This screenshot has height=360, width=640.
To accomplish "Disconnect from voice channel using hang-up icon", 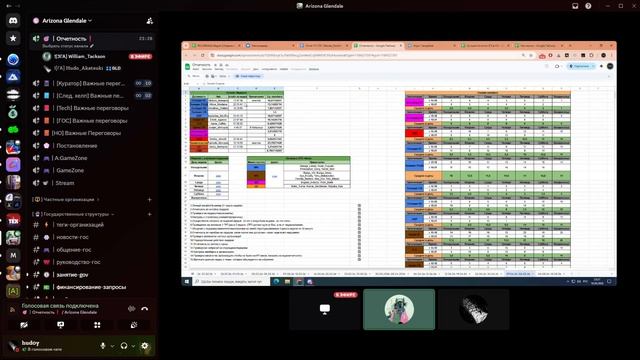I will pos(144,309).
